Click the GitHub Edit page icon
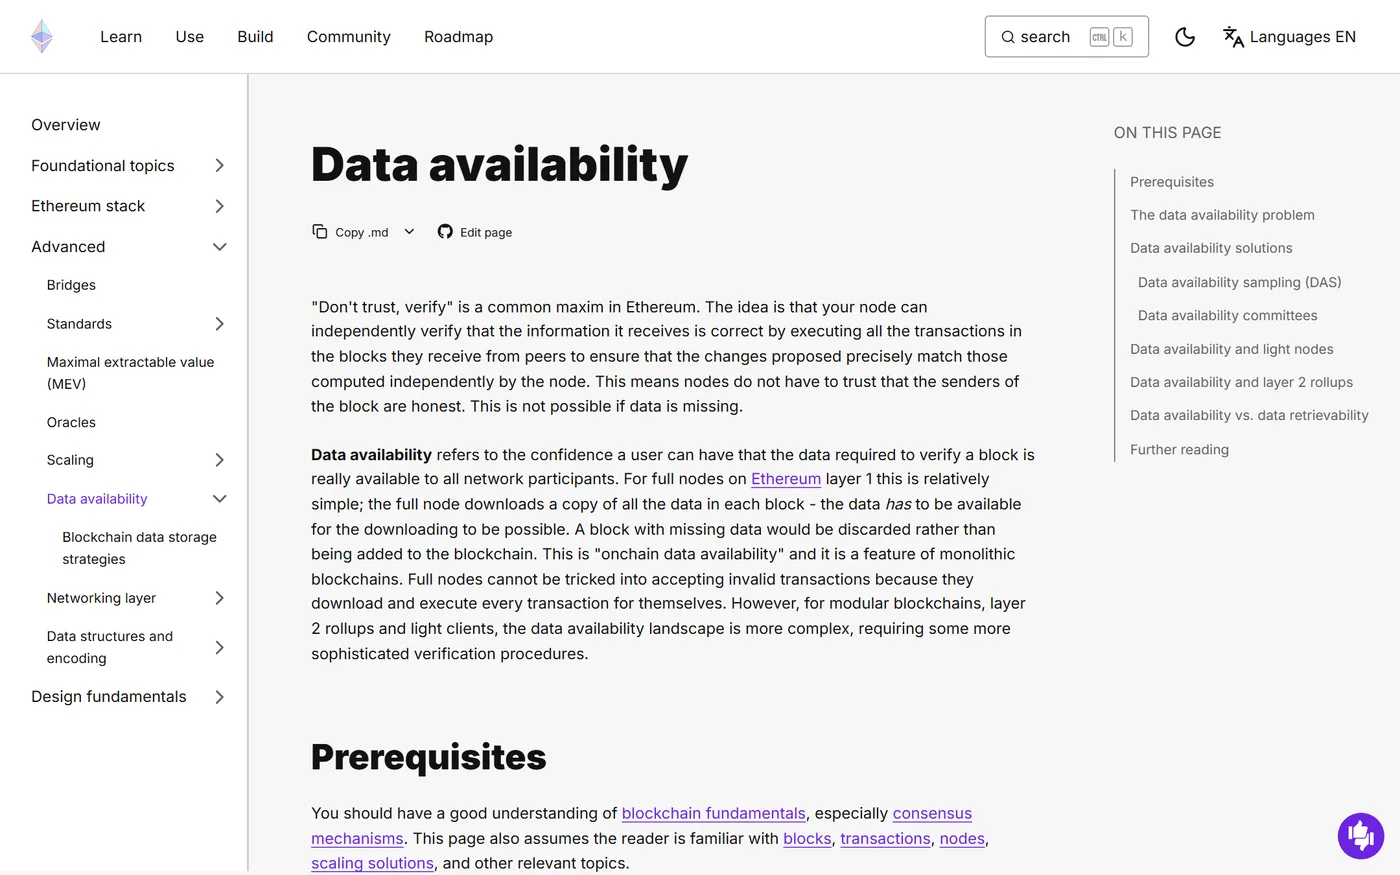 pyautogui.click(x=445, y=231)
